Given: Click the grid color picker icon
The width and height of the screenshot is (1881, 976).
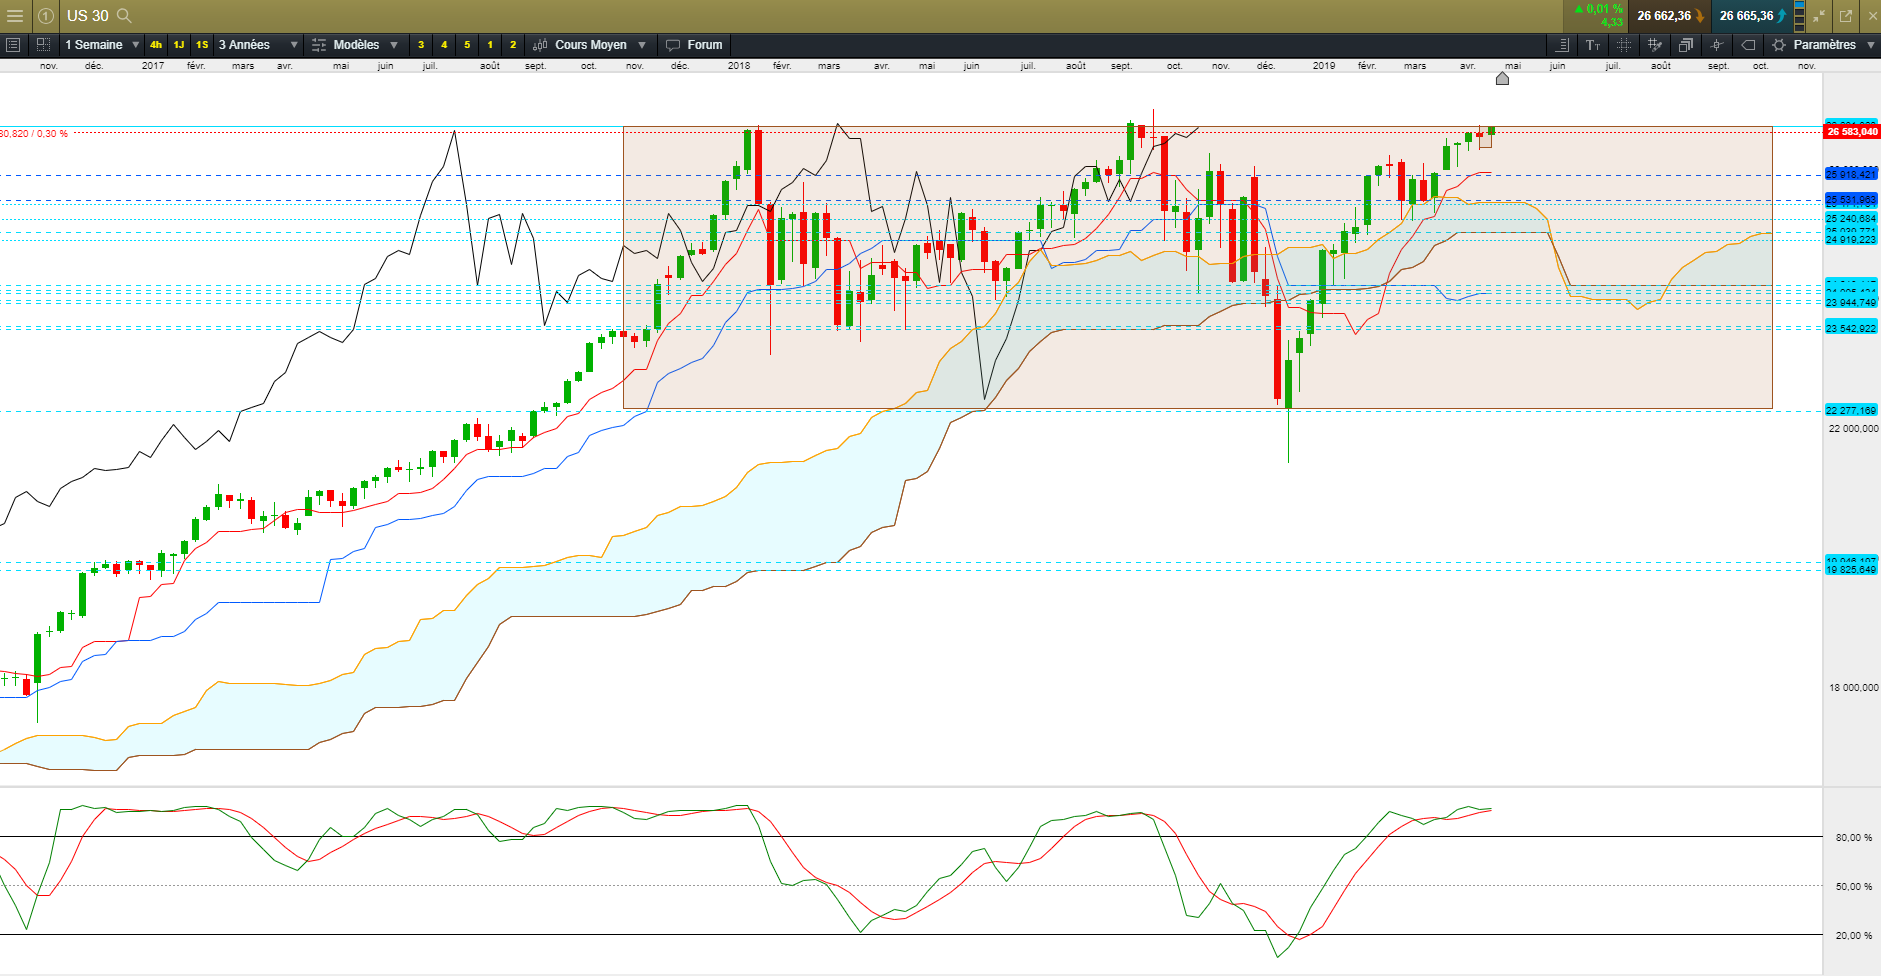Looking at the screenshot, I should pos(1655,45).
